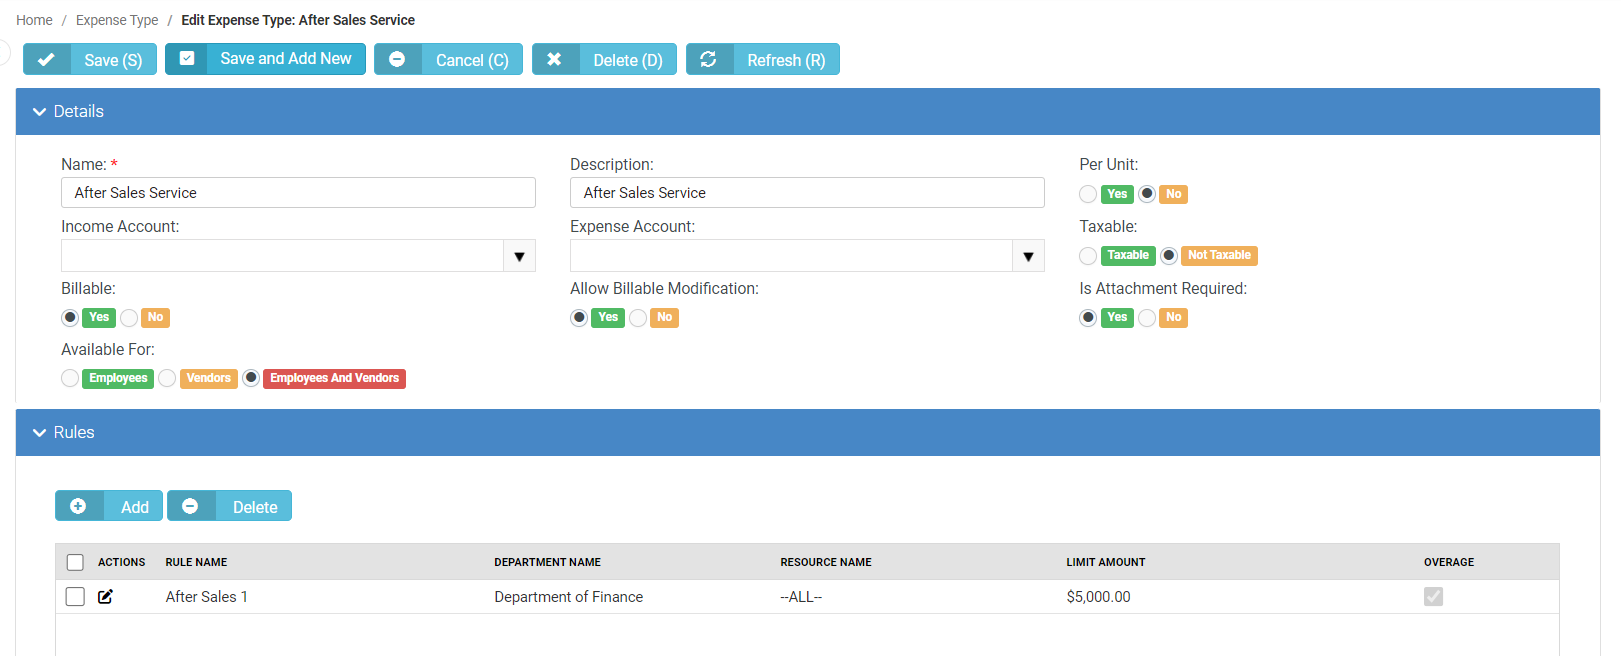This screenshot has width=1621, height=656.
Task: Collapse the Details section
Action: pyautogui.click(x=40, y=112)
